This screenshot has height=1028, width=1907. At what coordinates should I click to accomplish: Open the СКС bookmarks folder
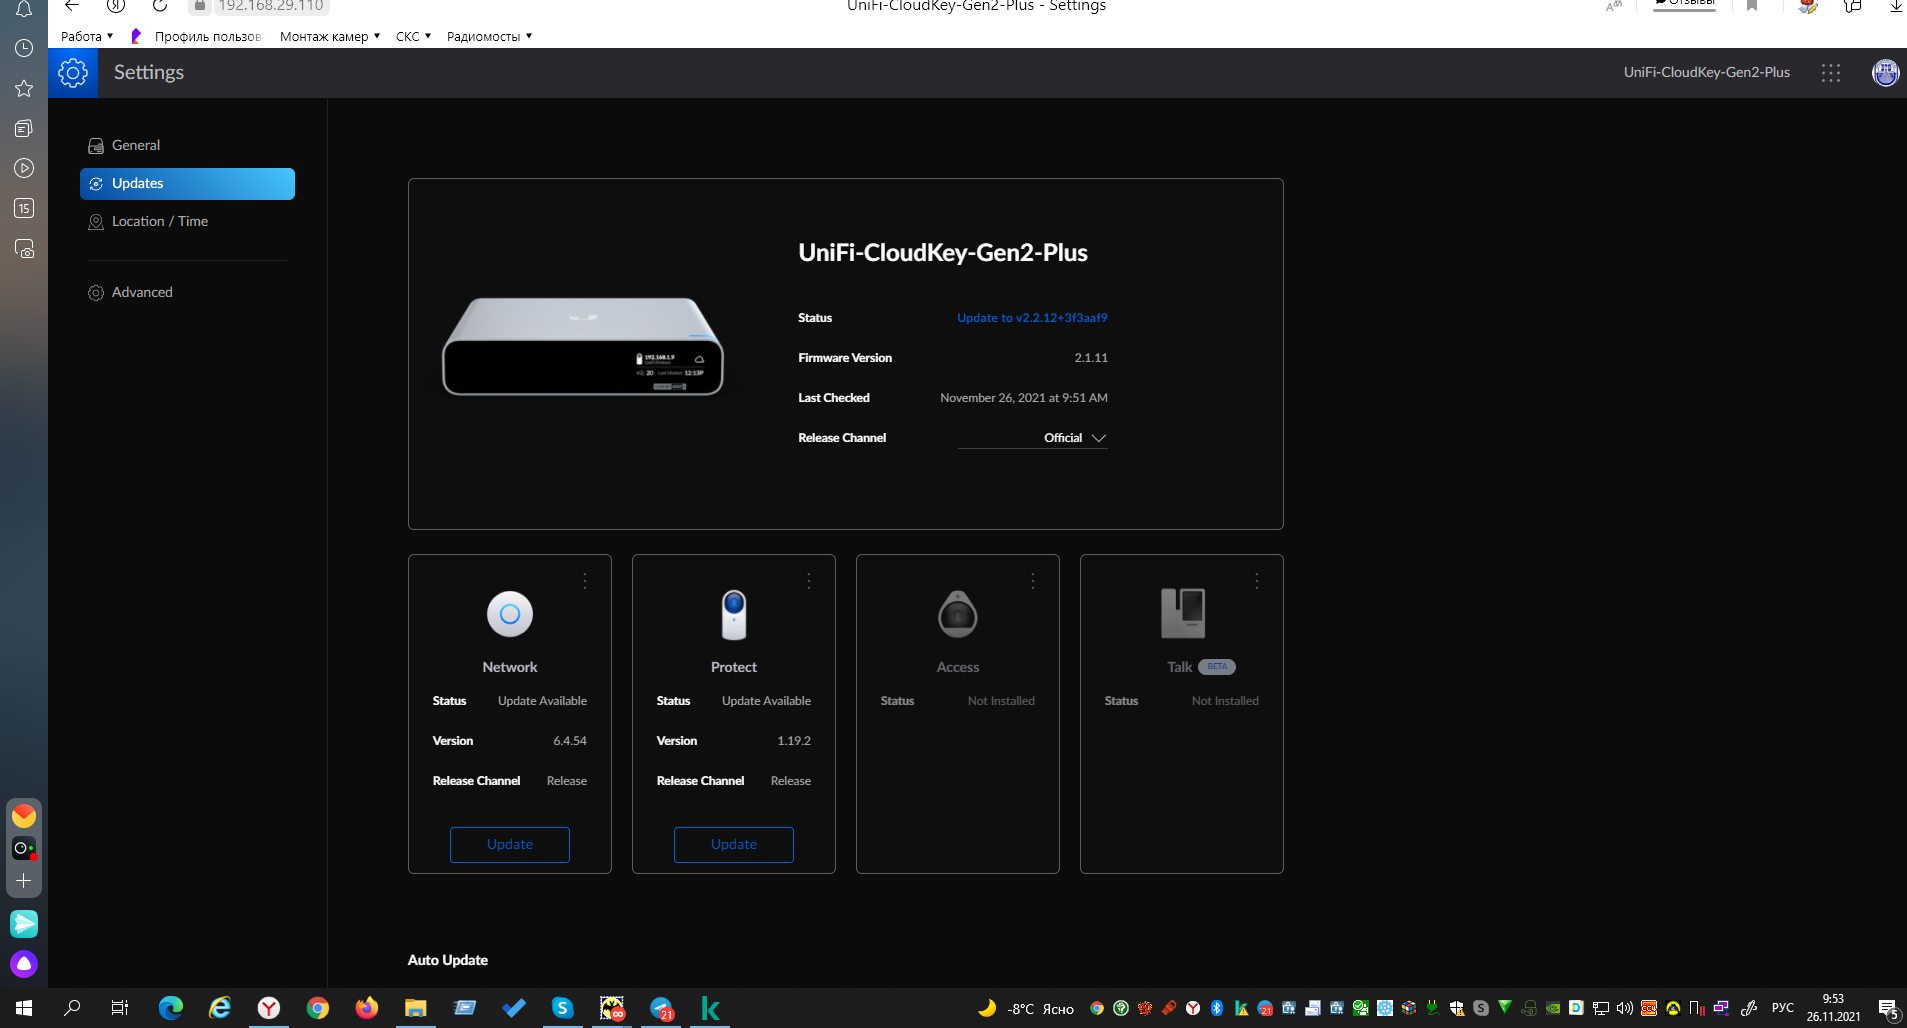pyautogui.click(x=413, y=36)
